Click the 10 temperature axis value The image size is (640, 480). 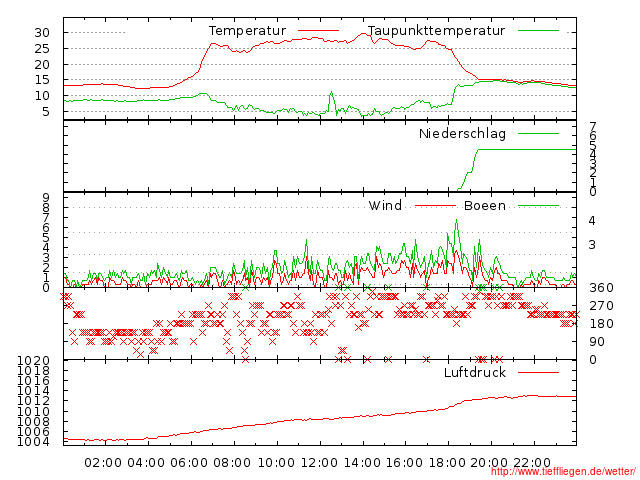(42, 96)
